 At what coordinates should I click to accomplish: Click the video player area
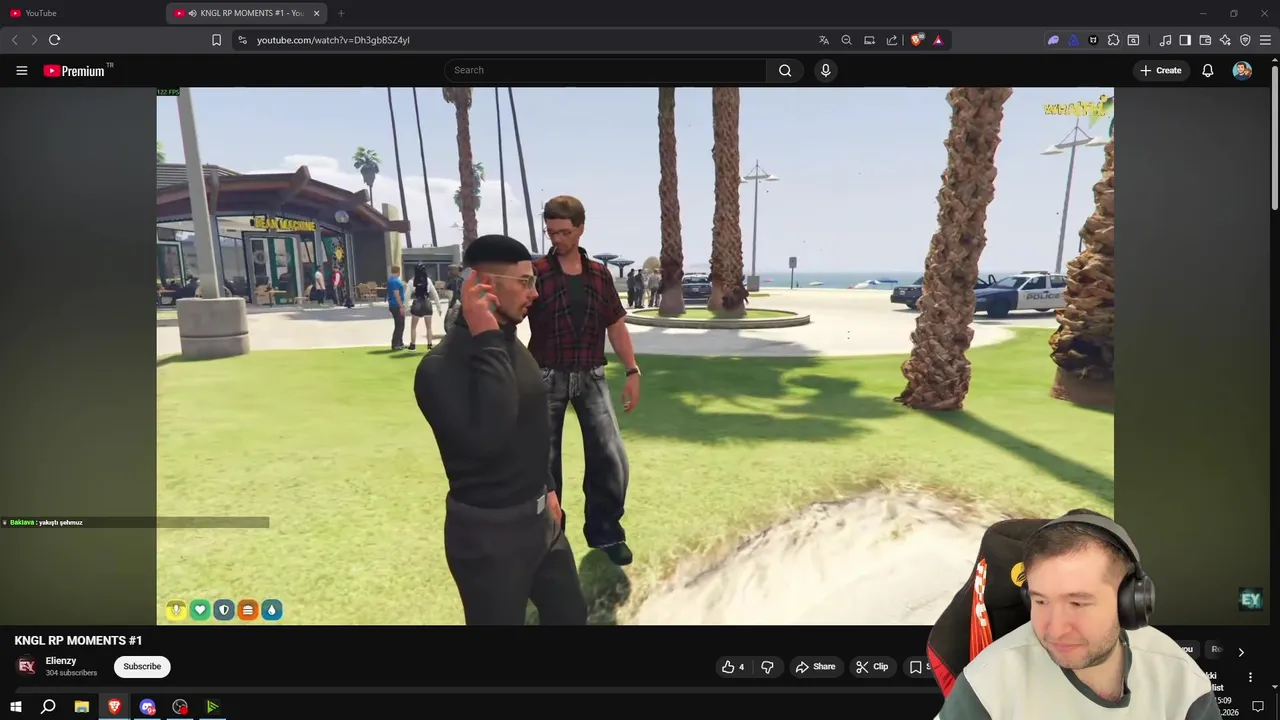pyautogui.click(x=635, y=356)
